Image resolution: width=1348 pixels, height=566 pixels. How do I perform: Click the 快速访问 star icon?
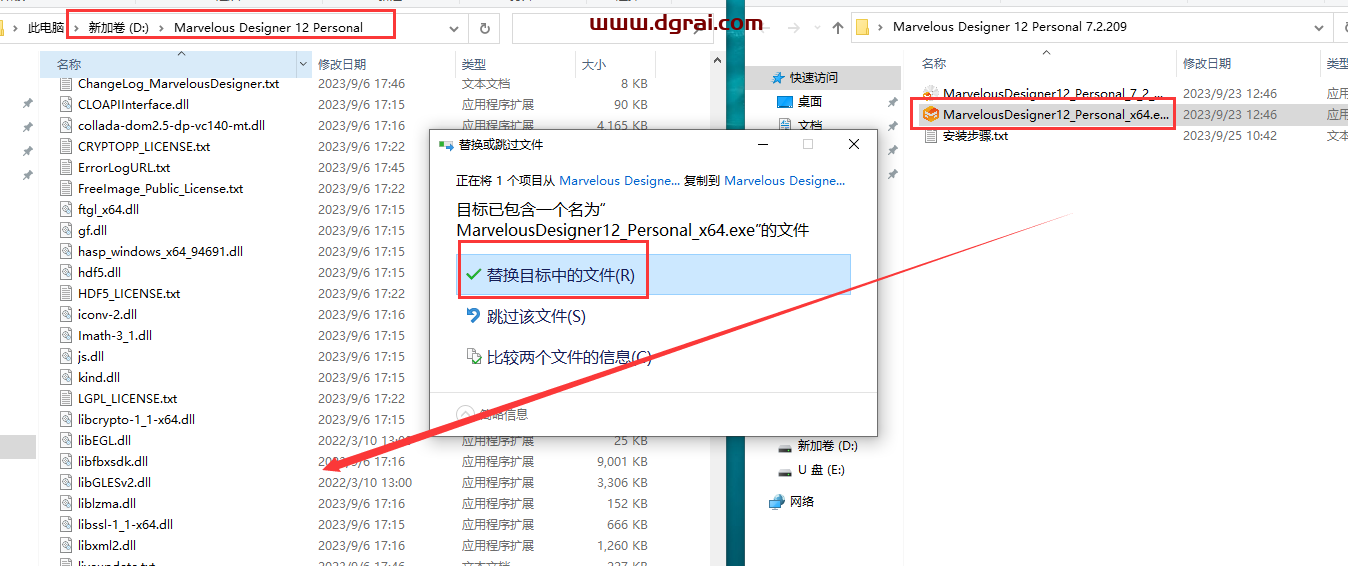776,77
